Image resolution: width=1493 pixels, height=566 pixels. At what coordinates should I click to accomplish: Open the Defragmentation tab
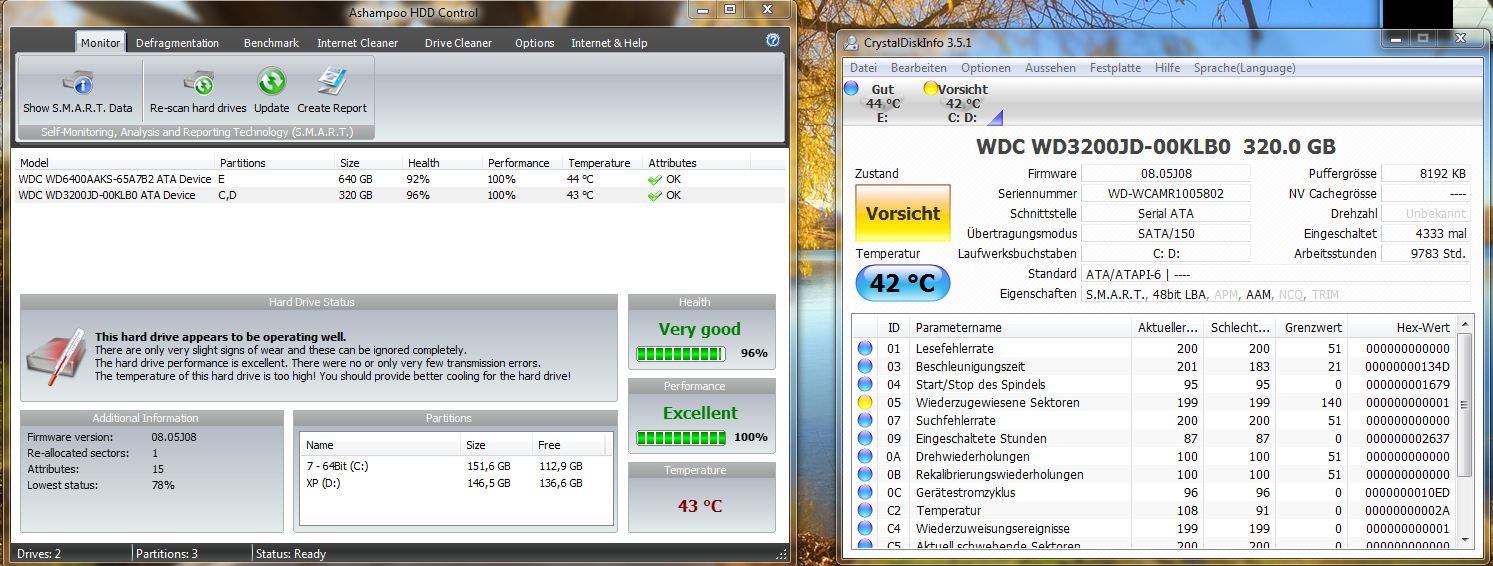tap(177, 43)
